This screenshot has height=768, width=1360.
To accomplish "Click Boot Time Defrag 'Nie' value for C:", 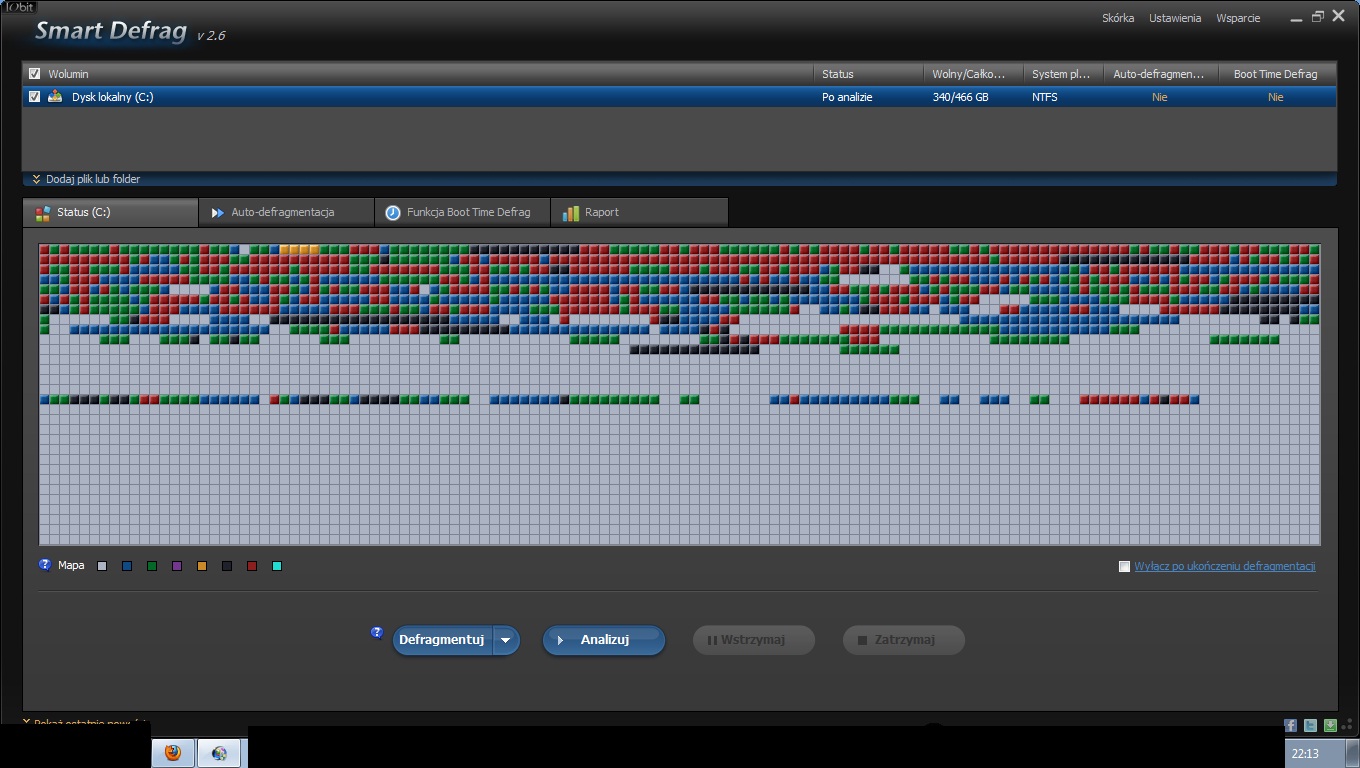I will coord(1276,97).
